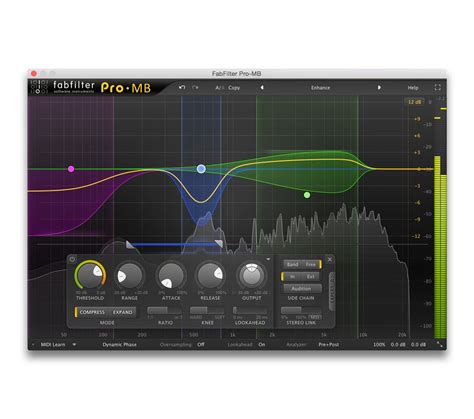The image size is (474, 419).
Task: Undo the last change
Action: click(182, 87)
